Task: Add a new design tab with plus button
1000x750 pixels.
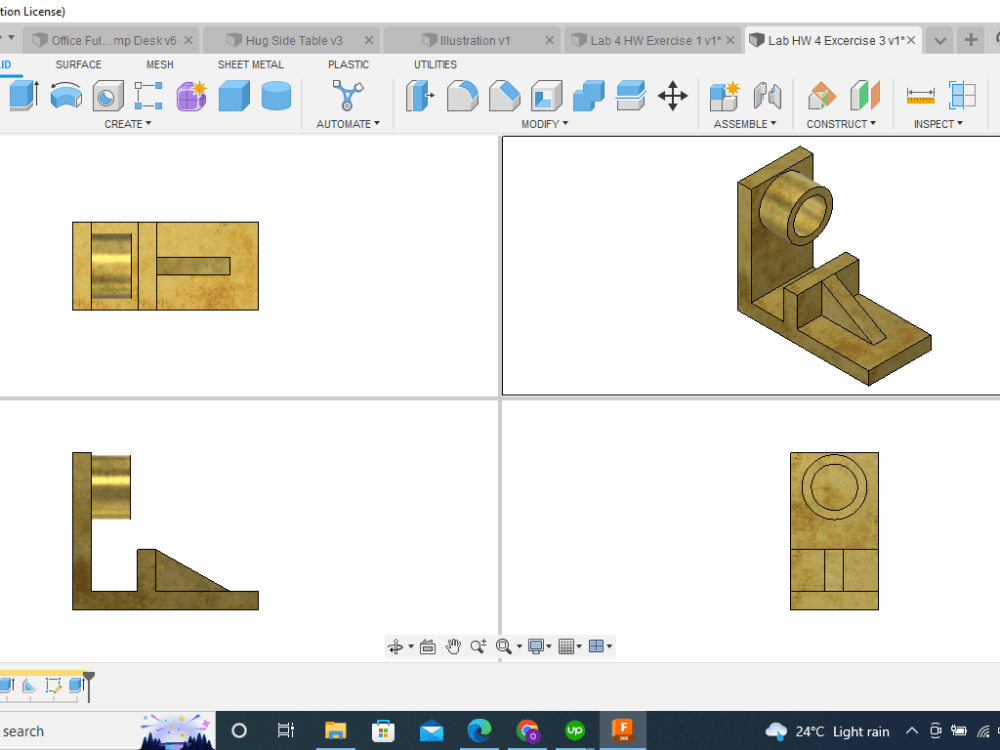Action: pos(971,40)
